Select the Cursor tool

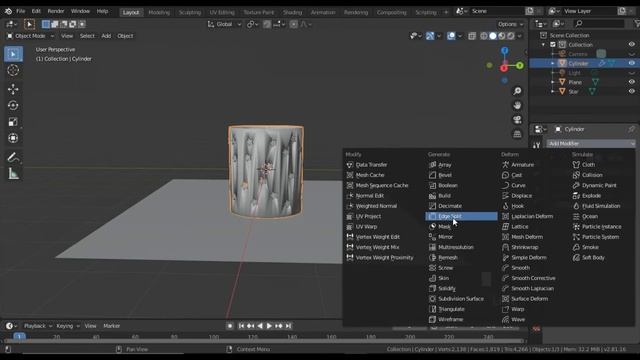tap(13, 70)
